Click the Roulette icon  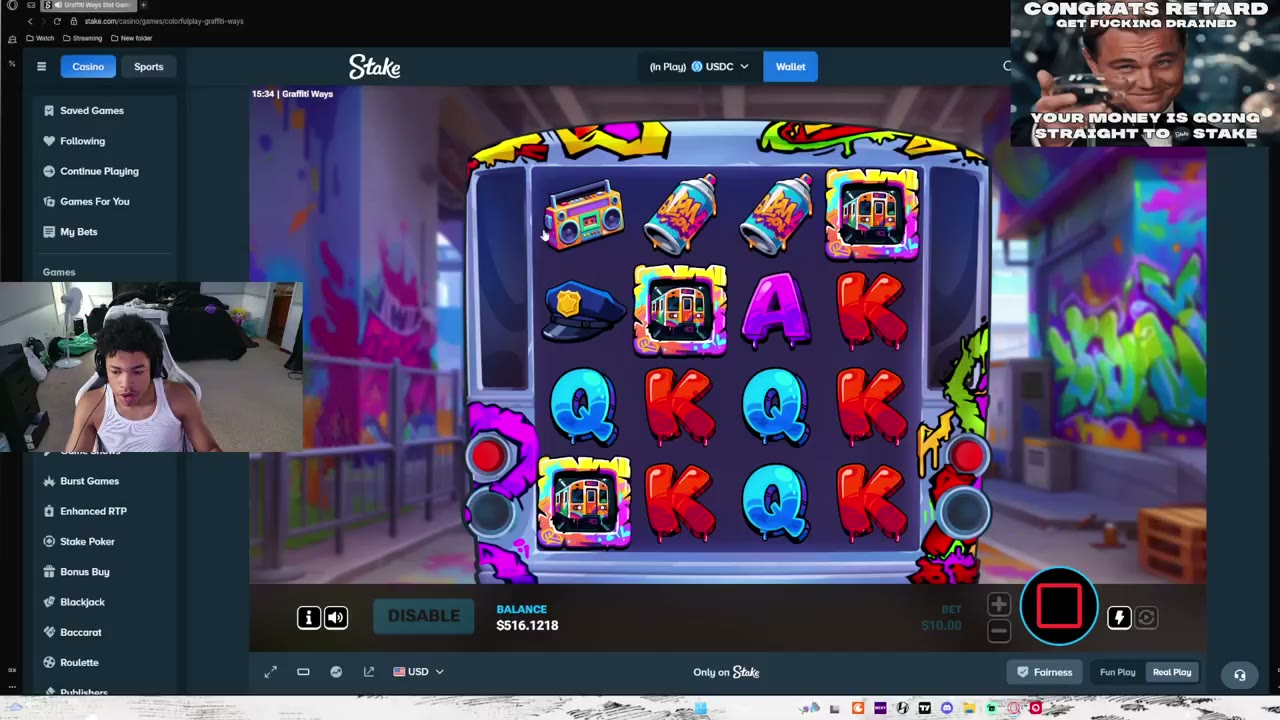coord(49,662)
